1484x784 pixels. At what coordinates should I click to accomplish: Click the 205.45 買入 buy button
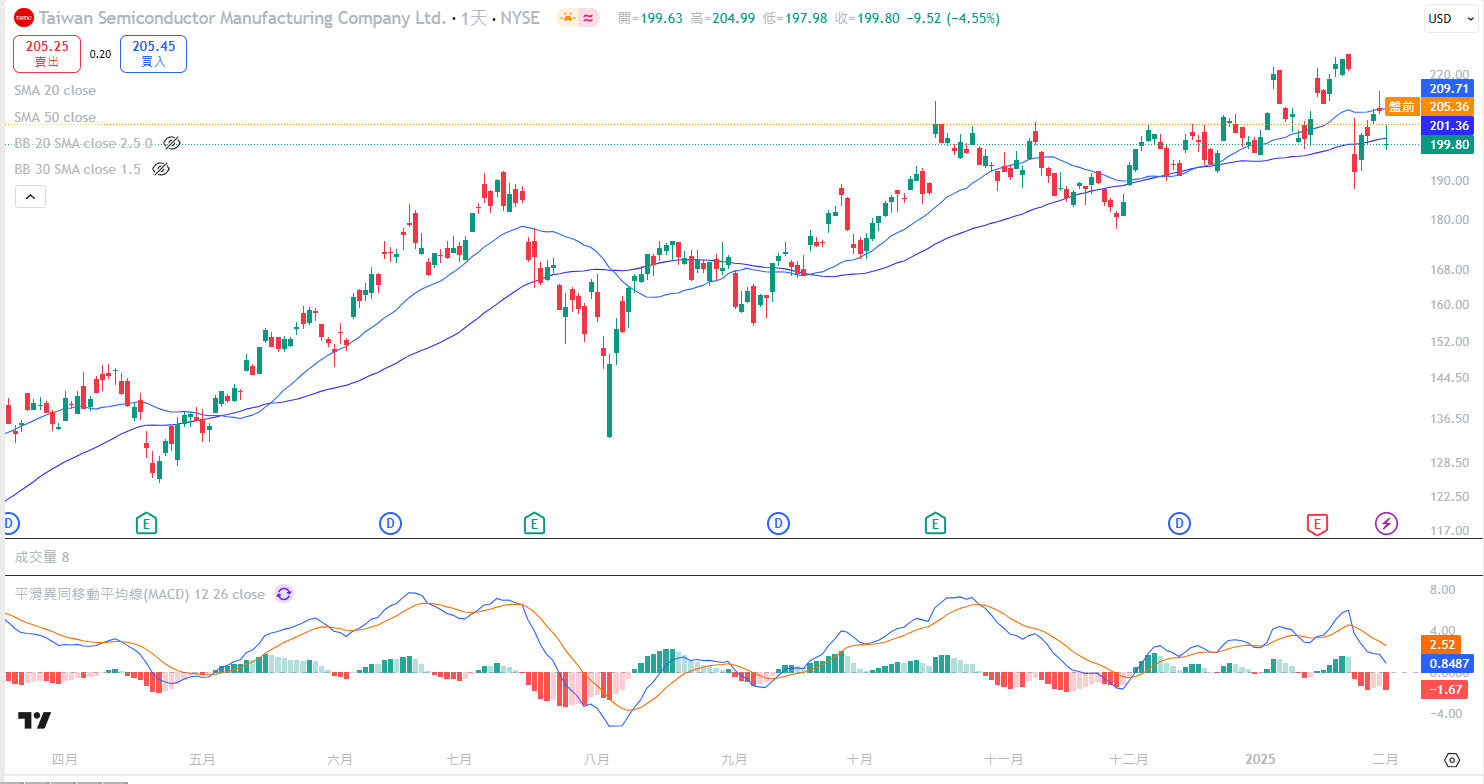(153, 53)
